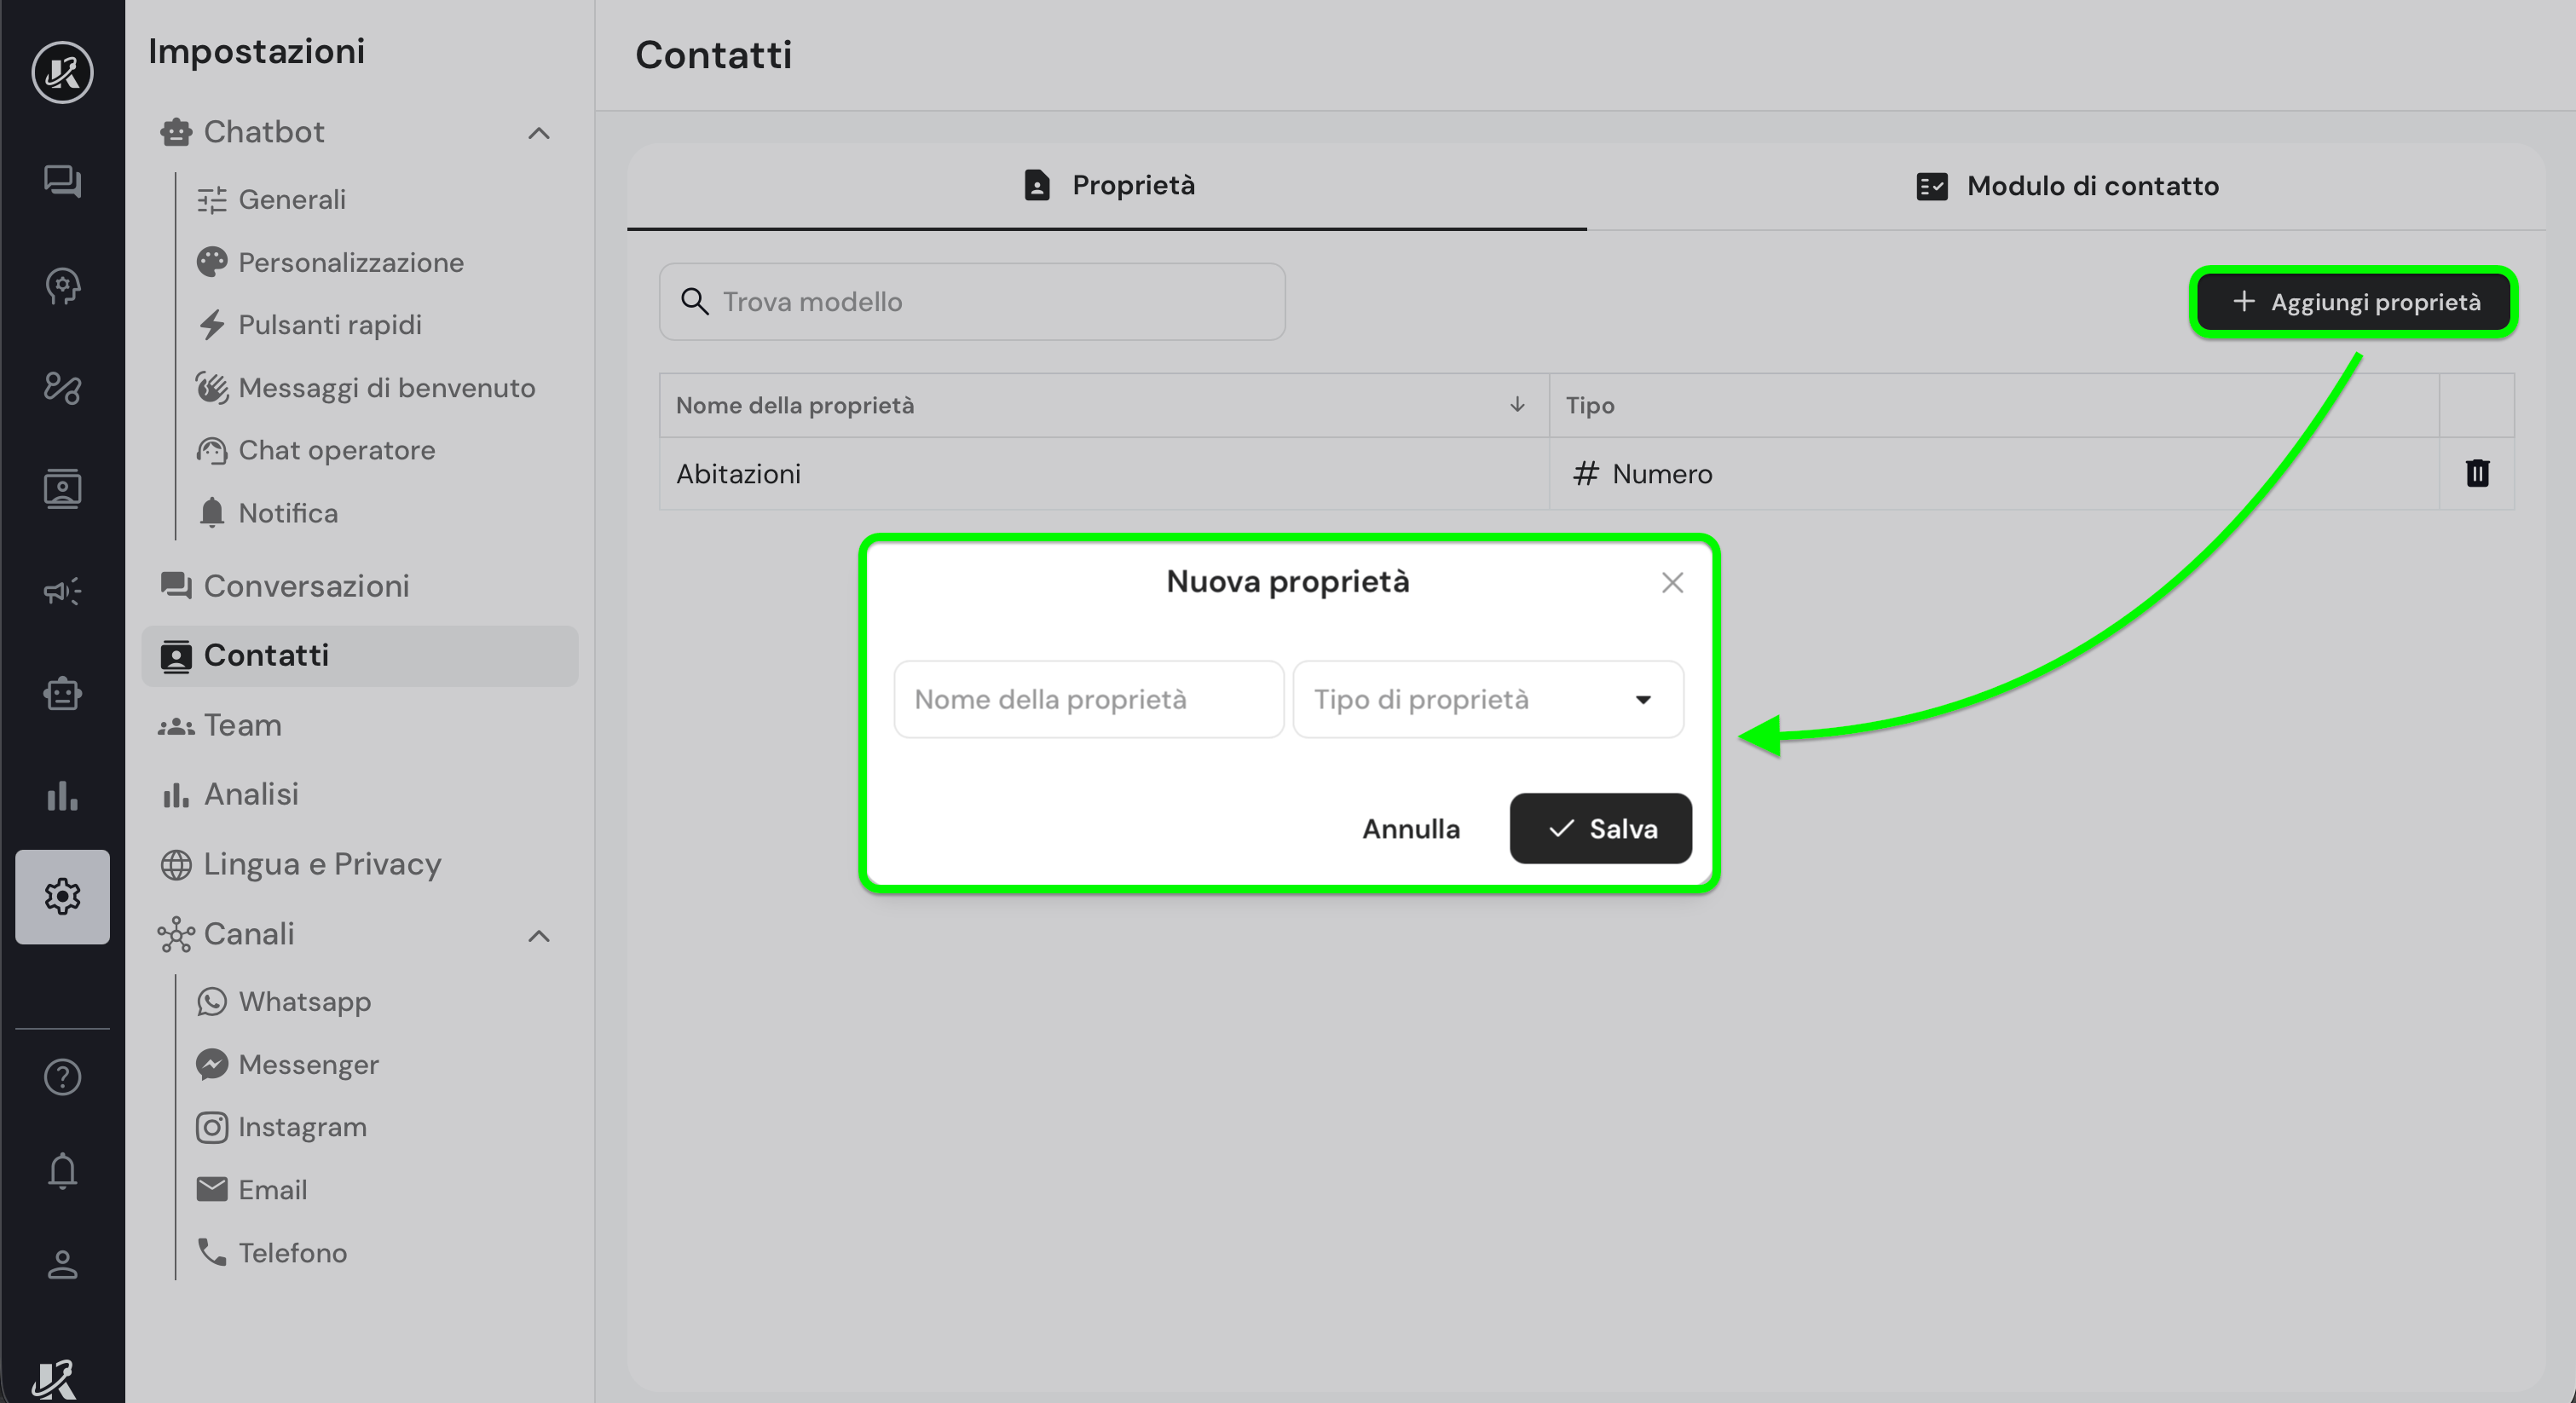The height and width of the screenshot is (1403, 2576).
Task: Open the user profile icon in left rail
Action: (62, 1264)
